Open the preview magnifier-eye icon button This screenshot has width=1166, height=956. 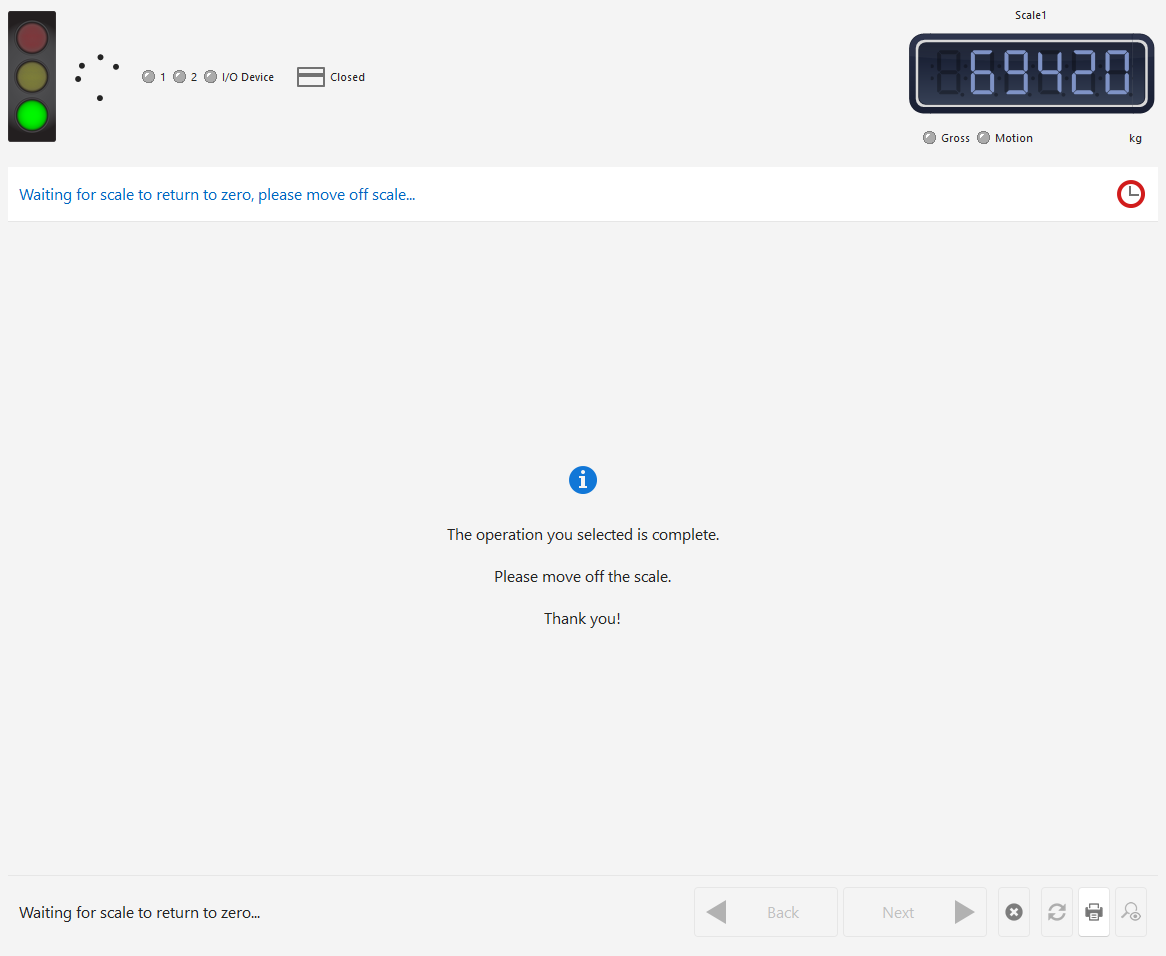[x=1131, y=912]
